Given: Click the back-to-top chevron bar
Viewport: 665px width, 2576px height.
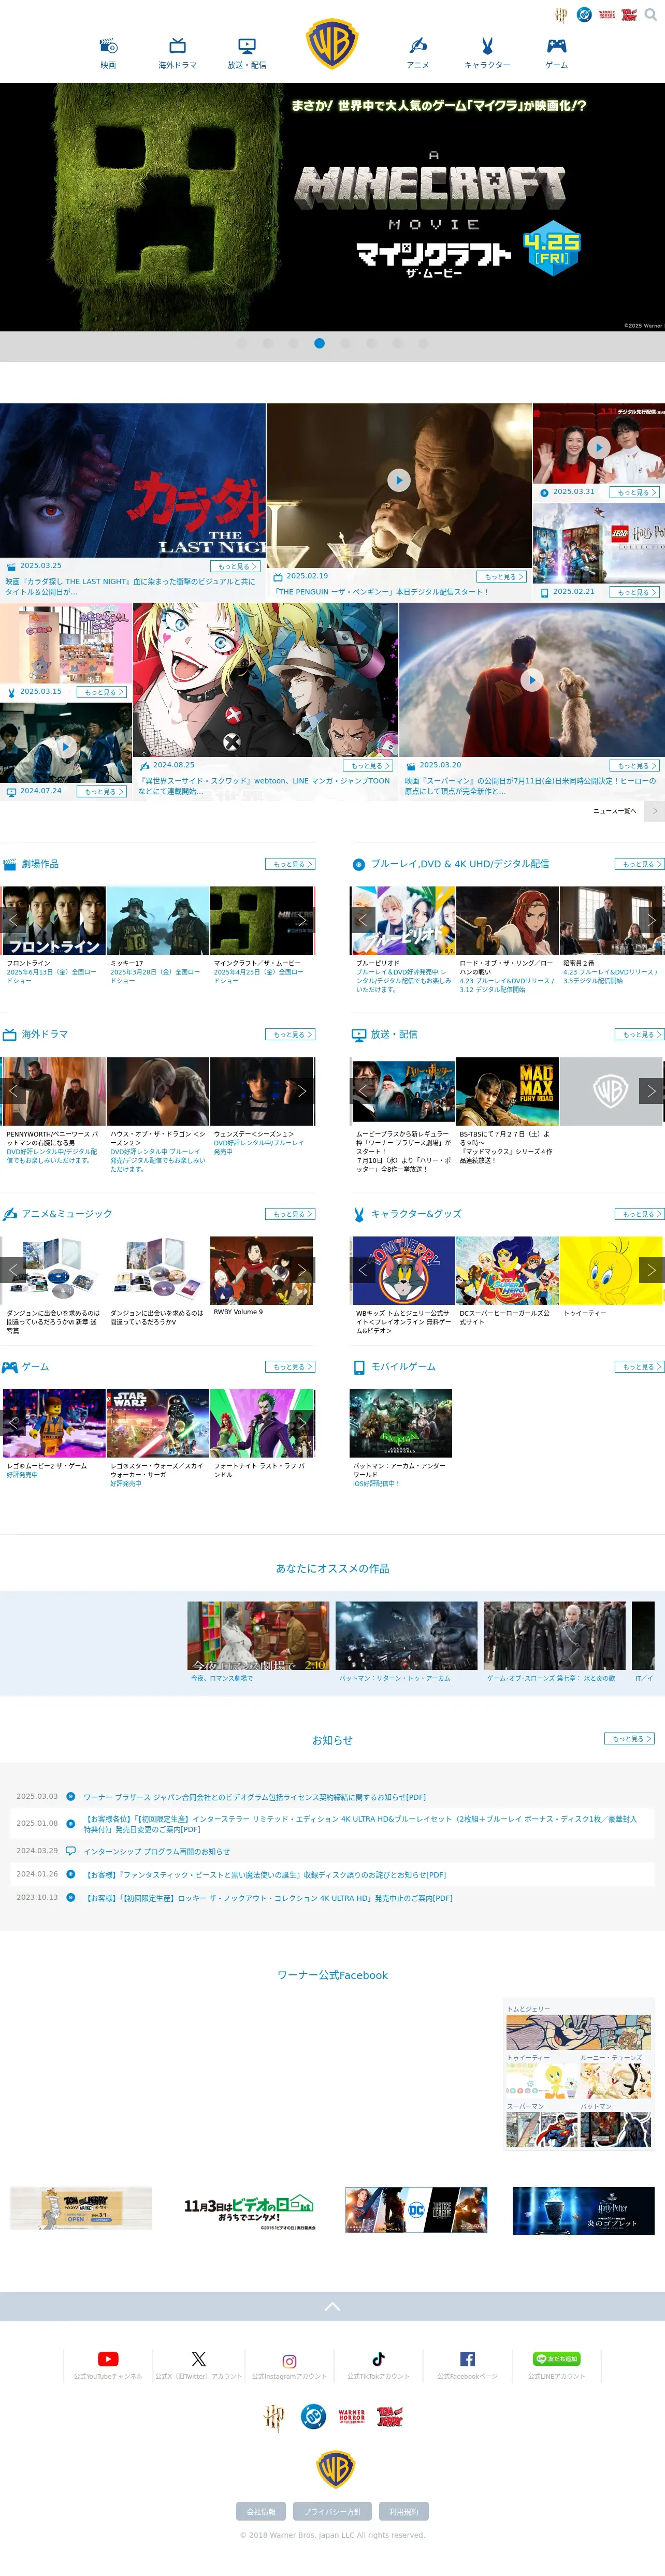Looking at the screenshot, I should (x=332, y=2307).
